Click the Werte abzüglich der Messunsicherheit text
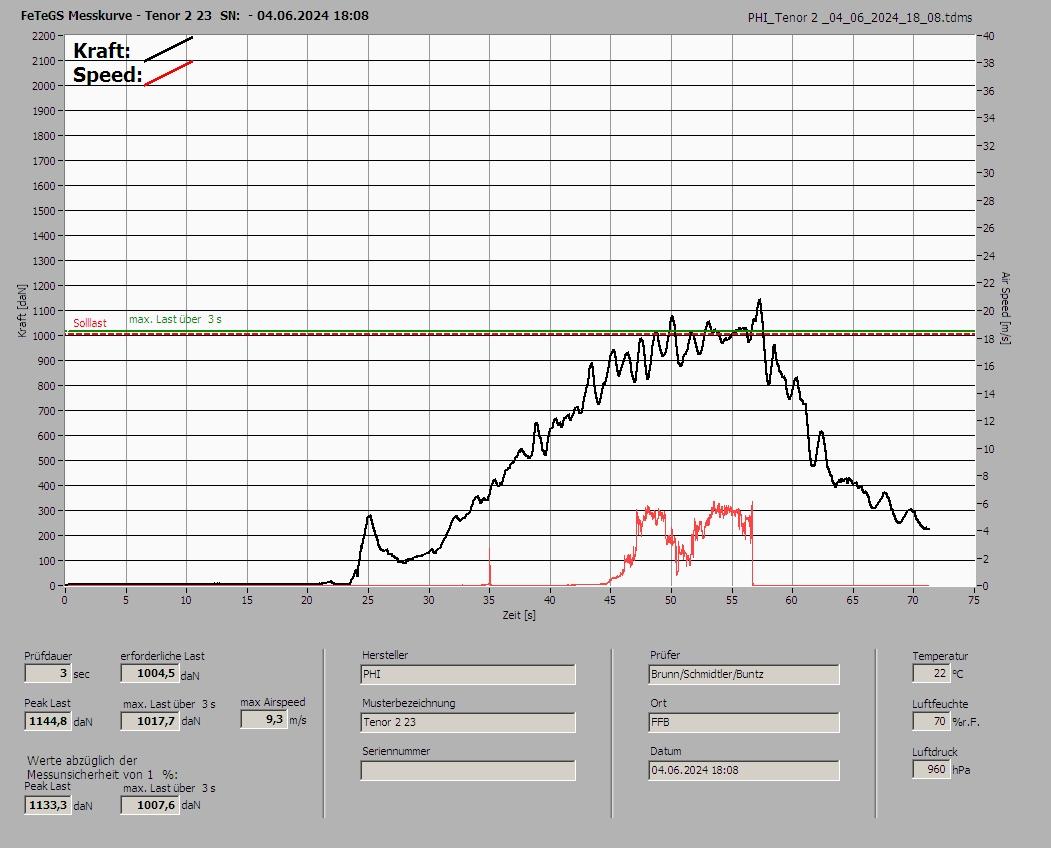Viewport: 1051px width, 848px height. tap(103, 768)
